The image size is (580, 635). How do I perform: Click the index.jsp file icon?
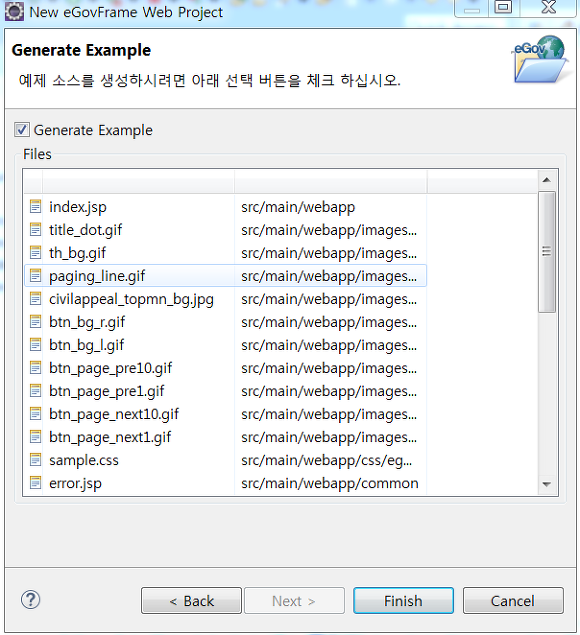click(x=36, y=207)
